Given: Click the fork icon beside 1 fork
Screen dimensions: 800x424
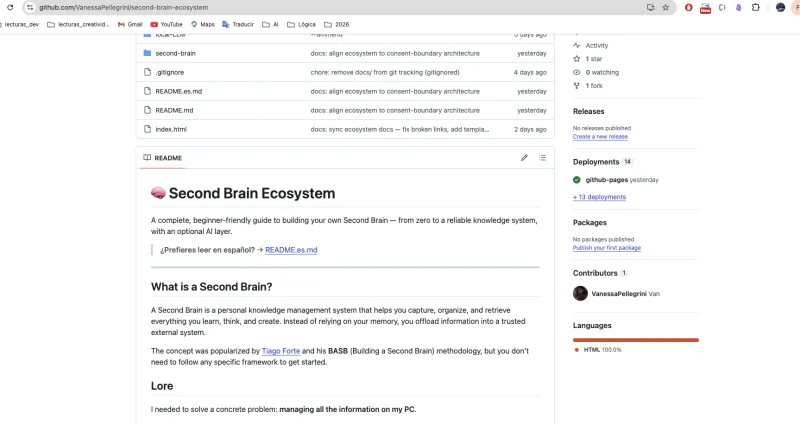Looking at the screenshot, I should click(x=577, y=86).
